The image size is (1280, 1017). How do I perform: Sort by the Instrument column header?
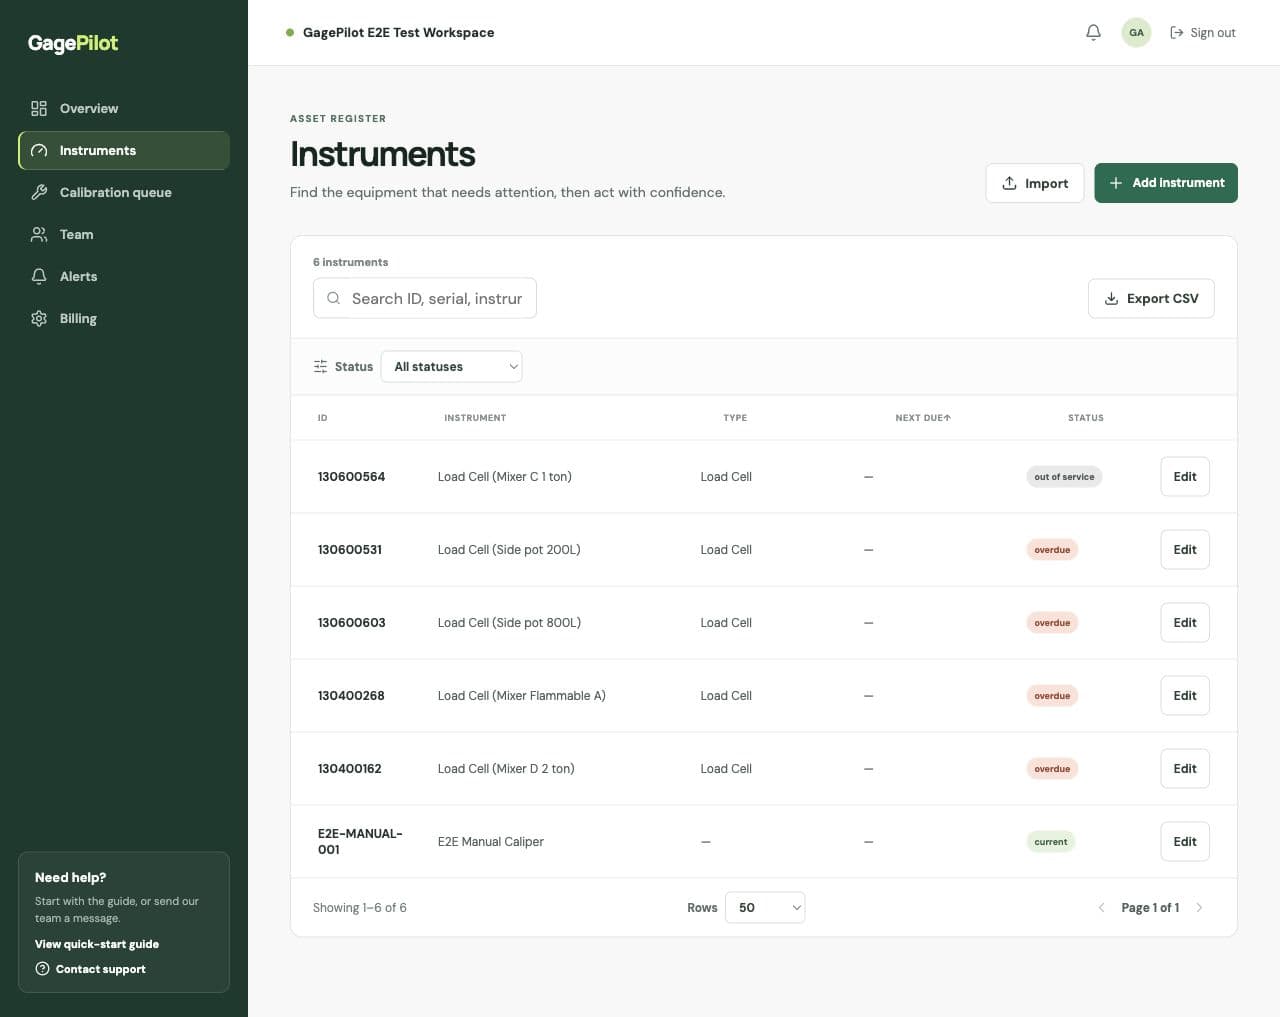pos(475,417)
